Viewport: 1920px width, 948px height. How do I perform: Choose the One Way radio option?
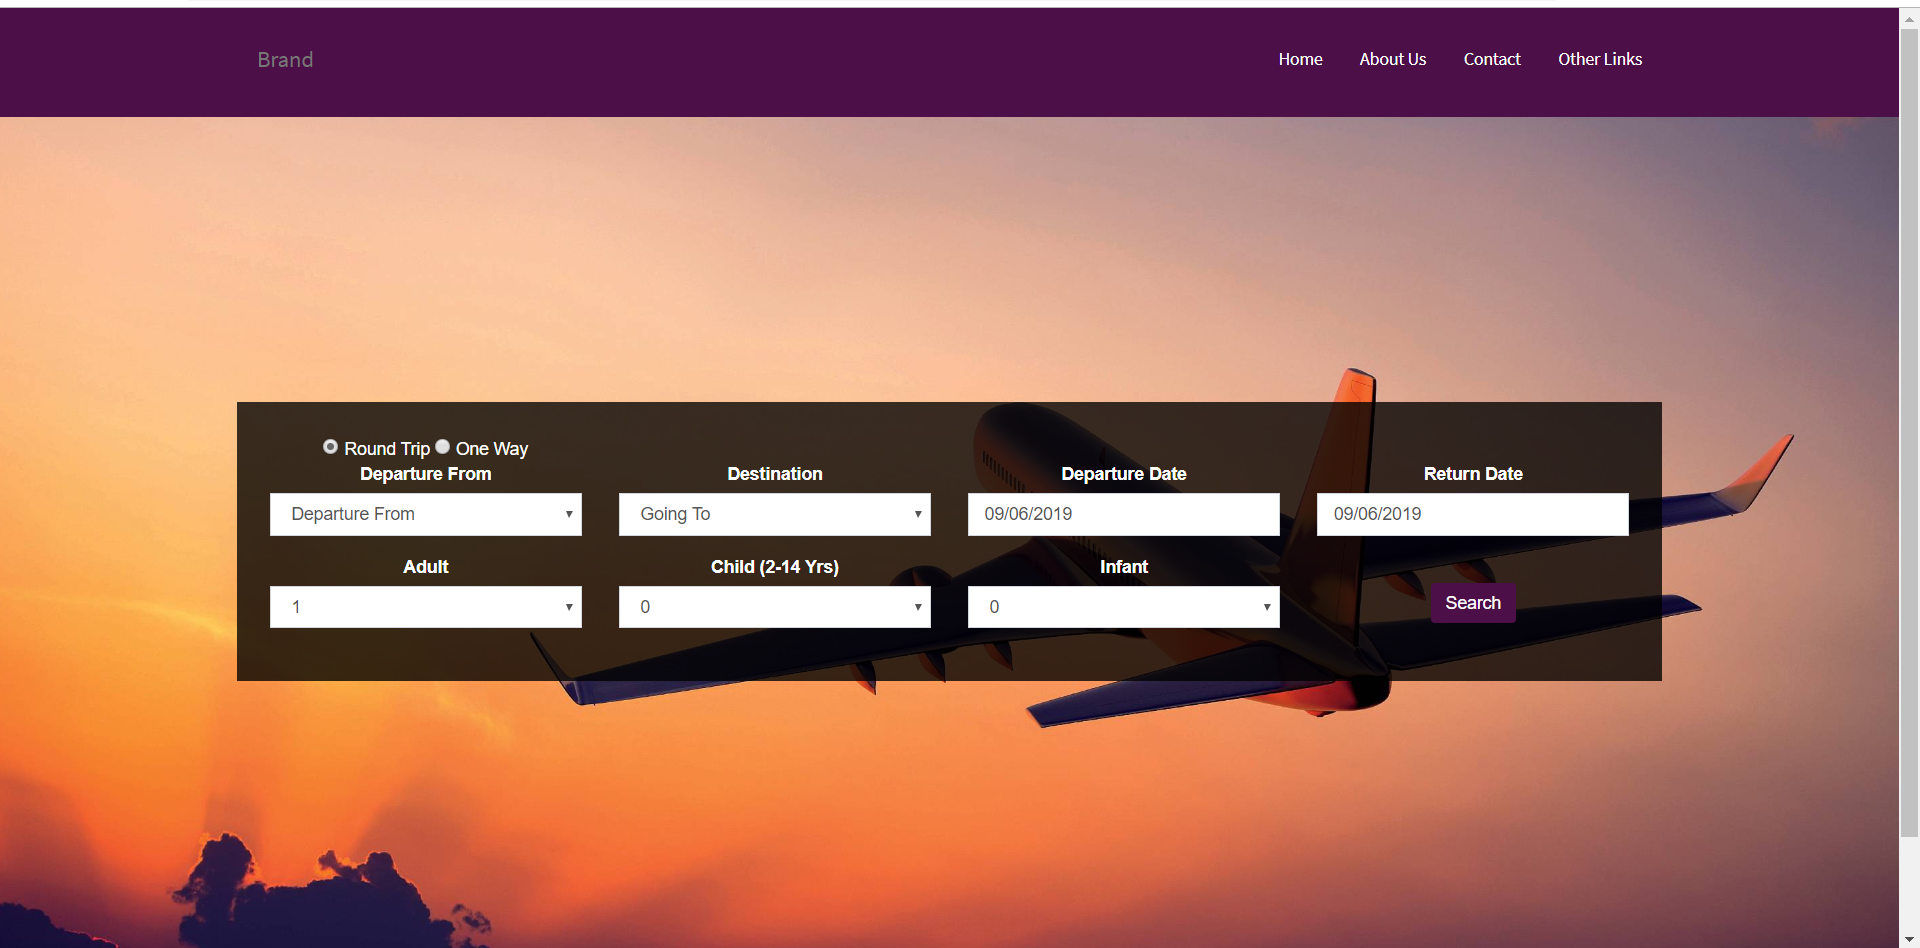coord(442,447)
